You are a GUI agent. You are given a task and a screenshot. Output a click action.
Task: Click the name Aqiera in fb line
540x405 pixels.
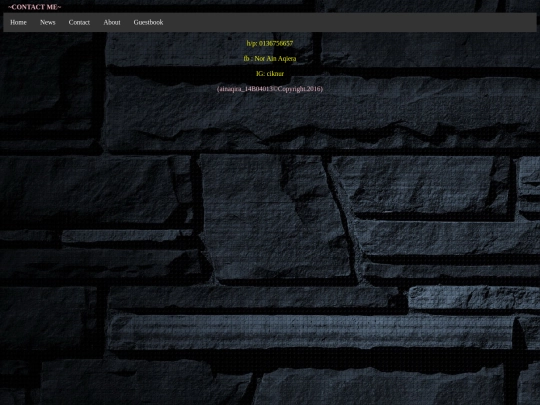[287, 59]
